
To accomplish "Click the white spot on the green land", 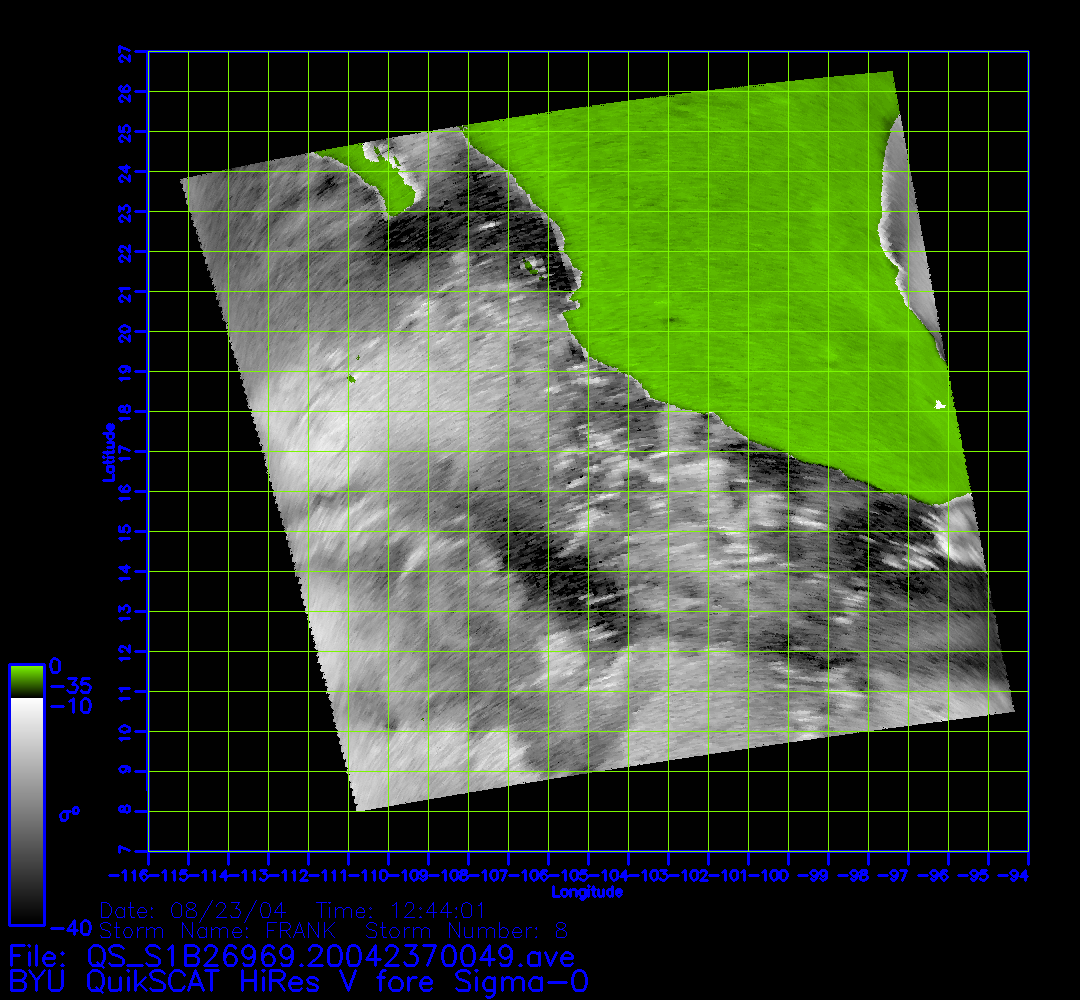I will click(x=939, y=404).
